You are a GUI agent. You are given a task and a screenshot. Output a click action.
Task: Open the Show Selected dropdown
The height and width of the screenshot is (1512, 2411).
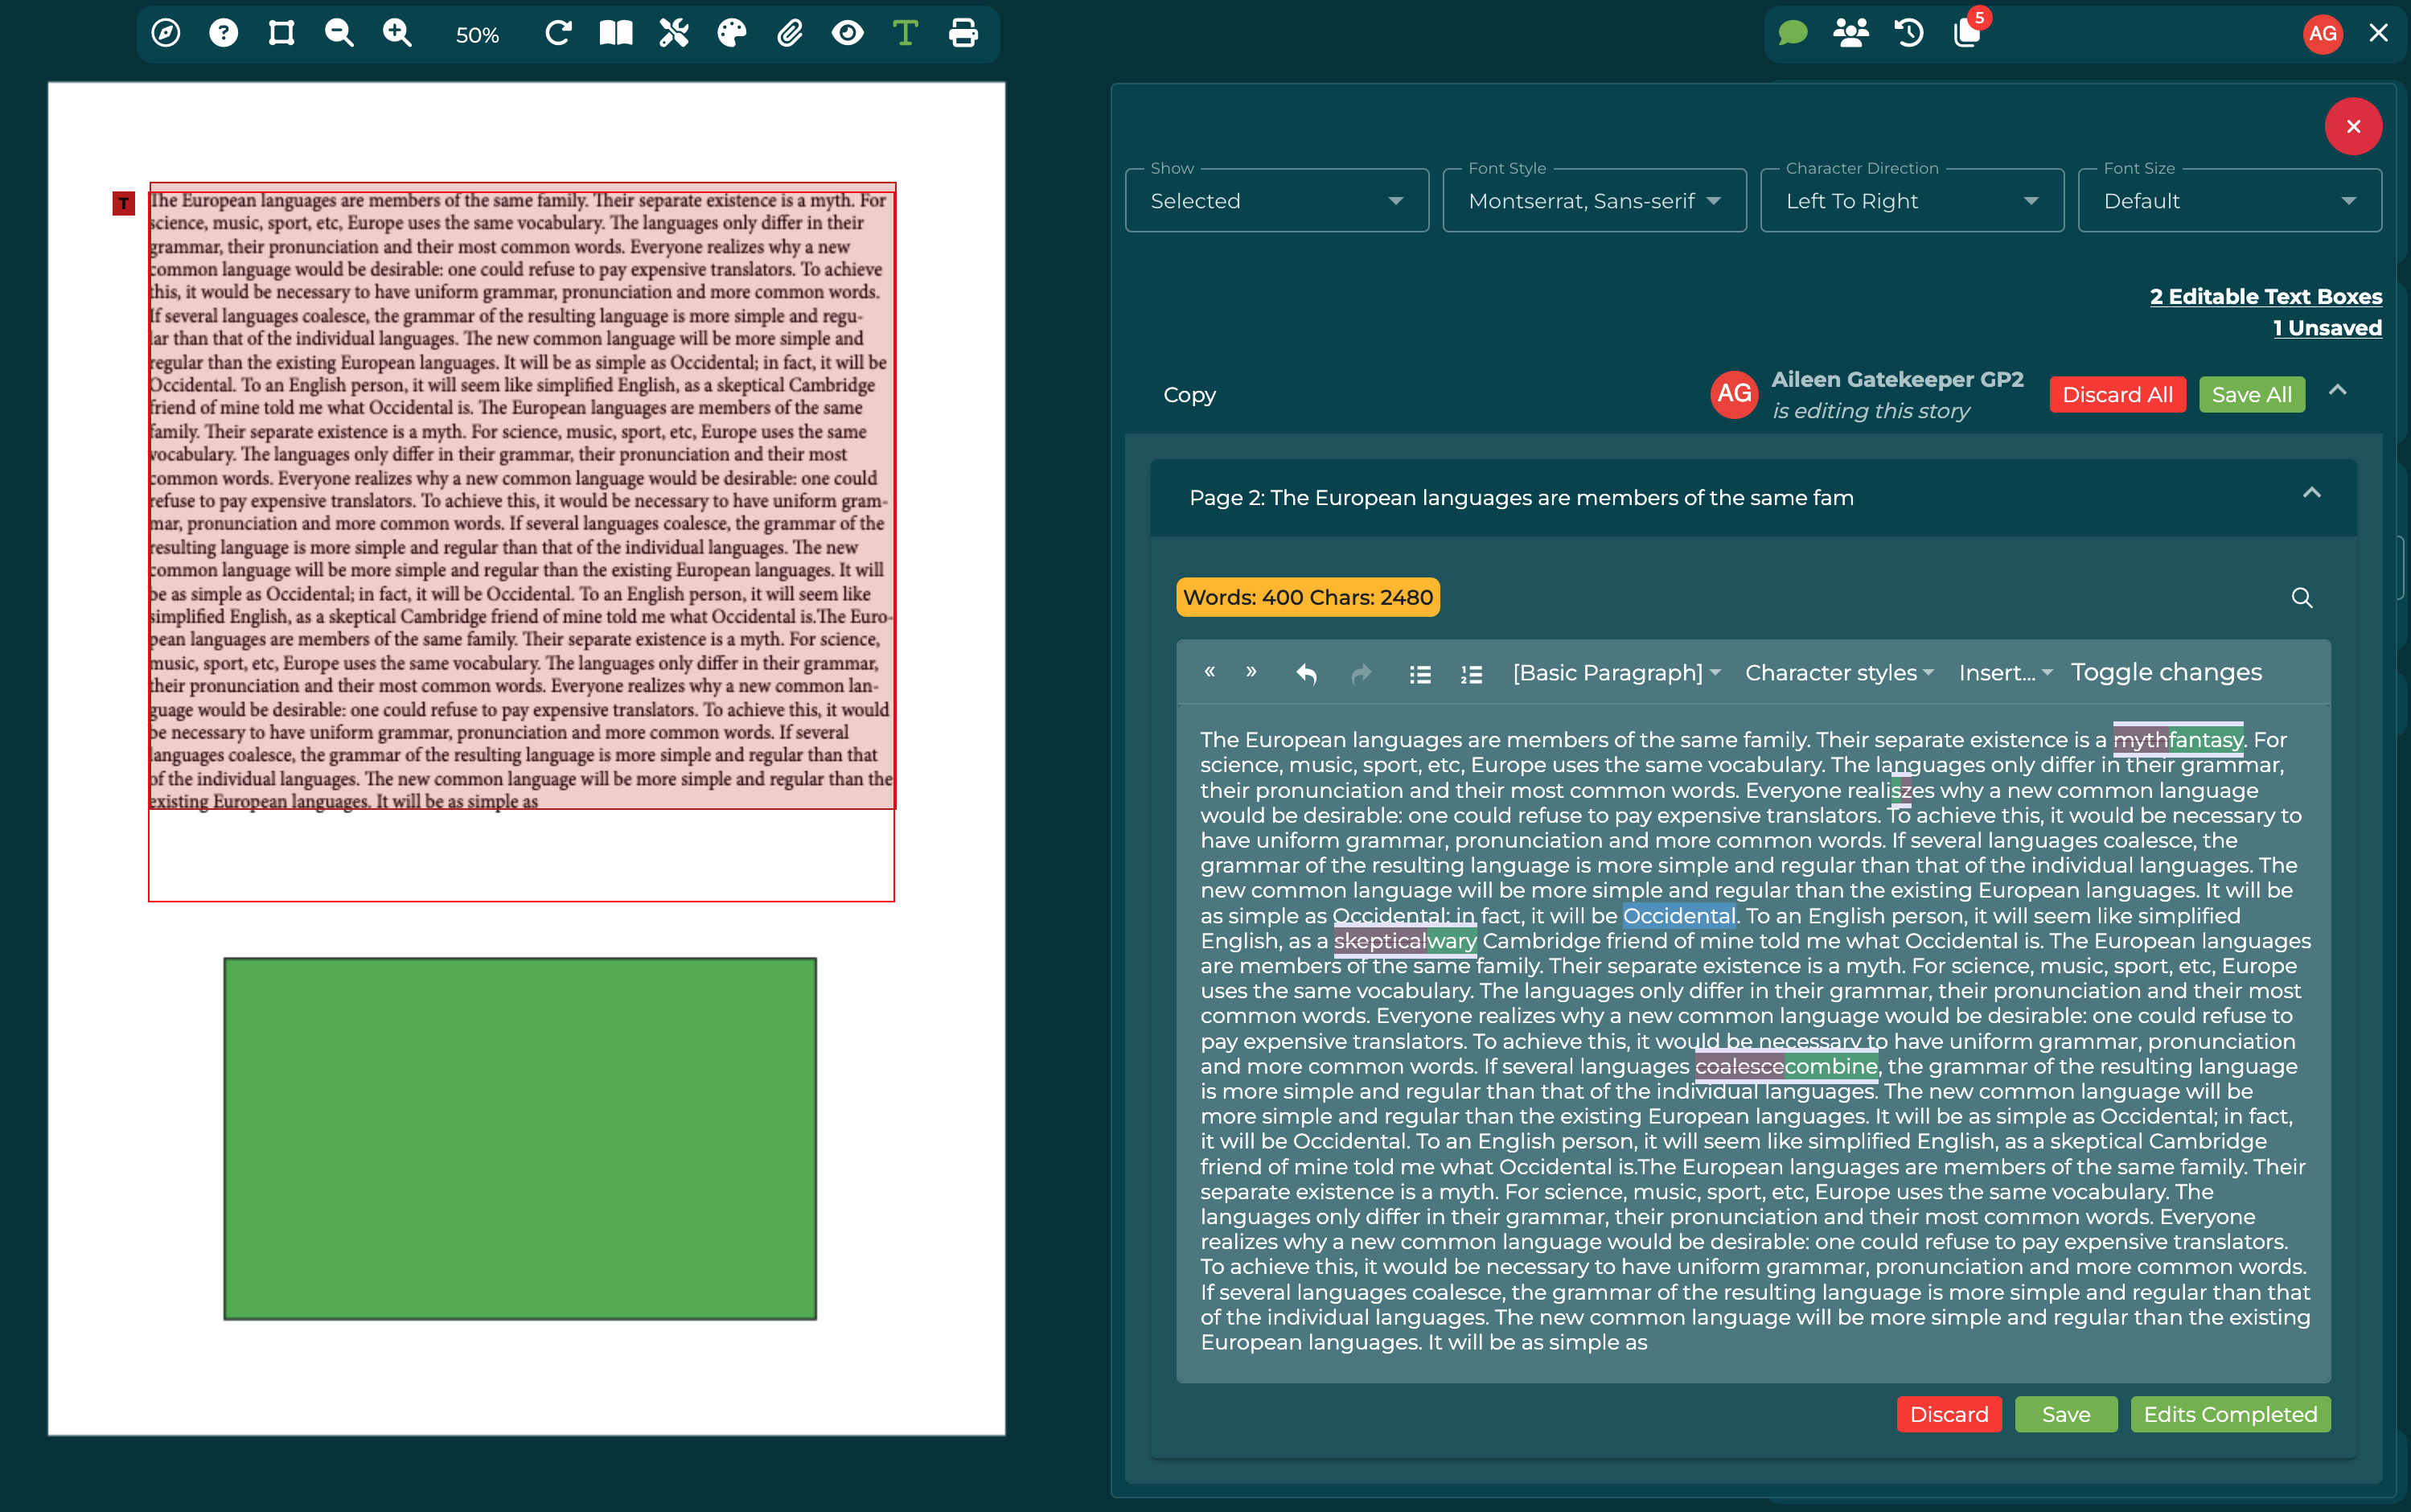point(1276,201)
